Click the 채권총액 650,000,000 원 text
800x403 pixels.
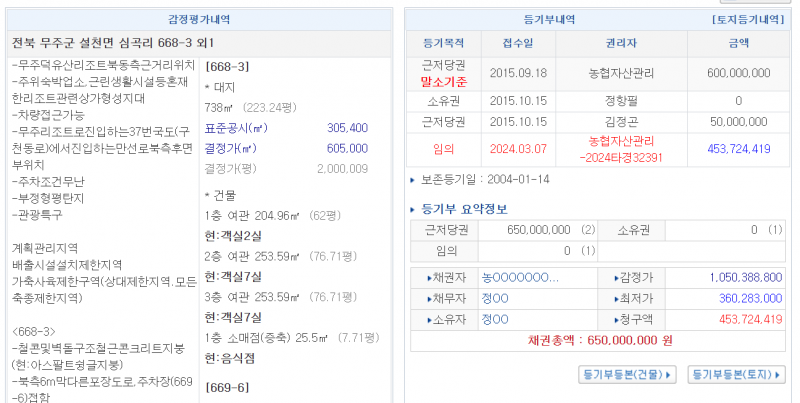(x=599, y=341)
